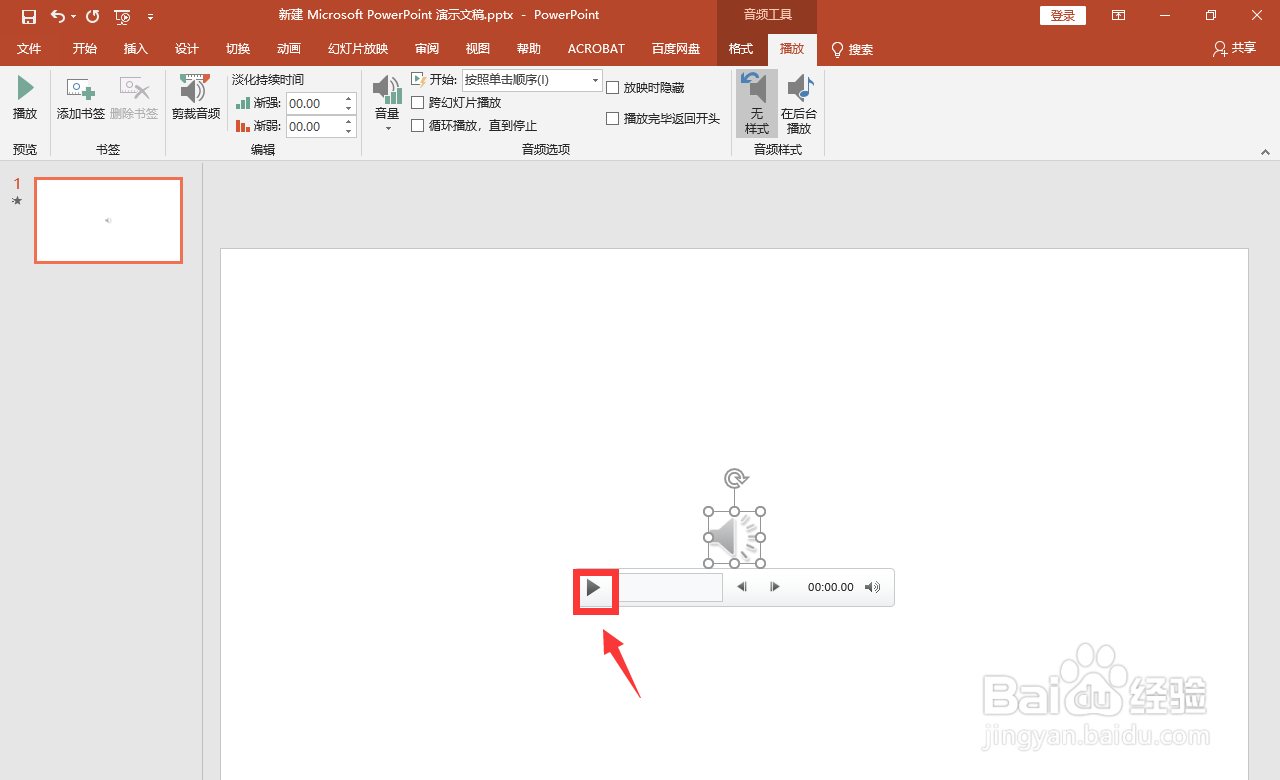Click the Tell Me search (搜索) box
This screenshot has width=1280, height=780.
tap(852, 49)
